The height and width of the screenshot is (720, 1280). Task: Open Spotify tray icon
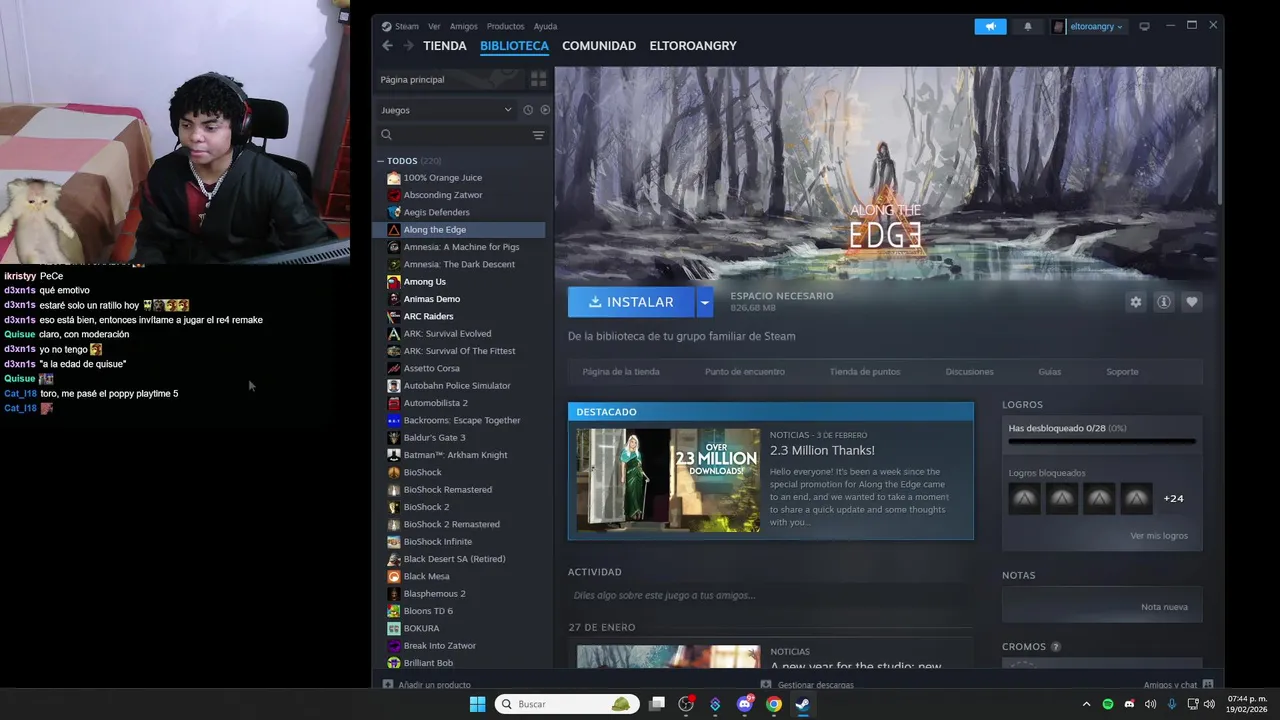coord(1107,704)
